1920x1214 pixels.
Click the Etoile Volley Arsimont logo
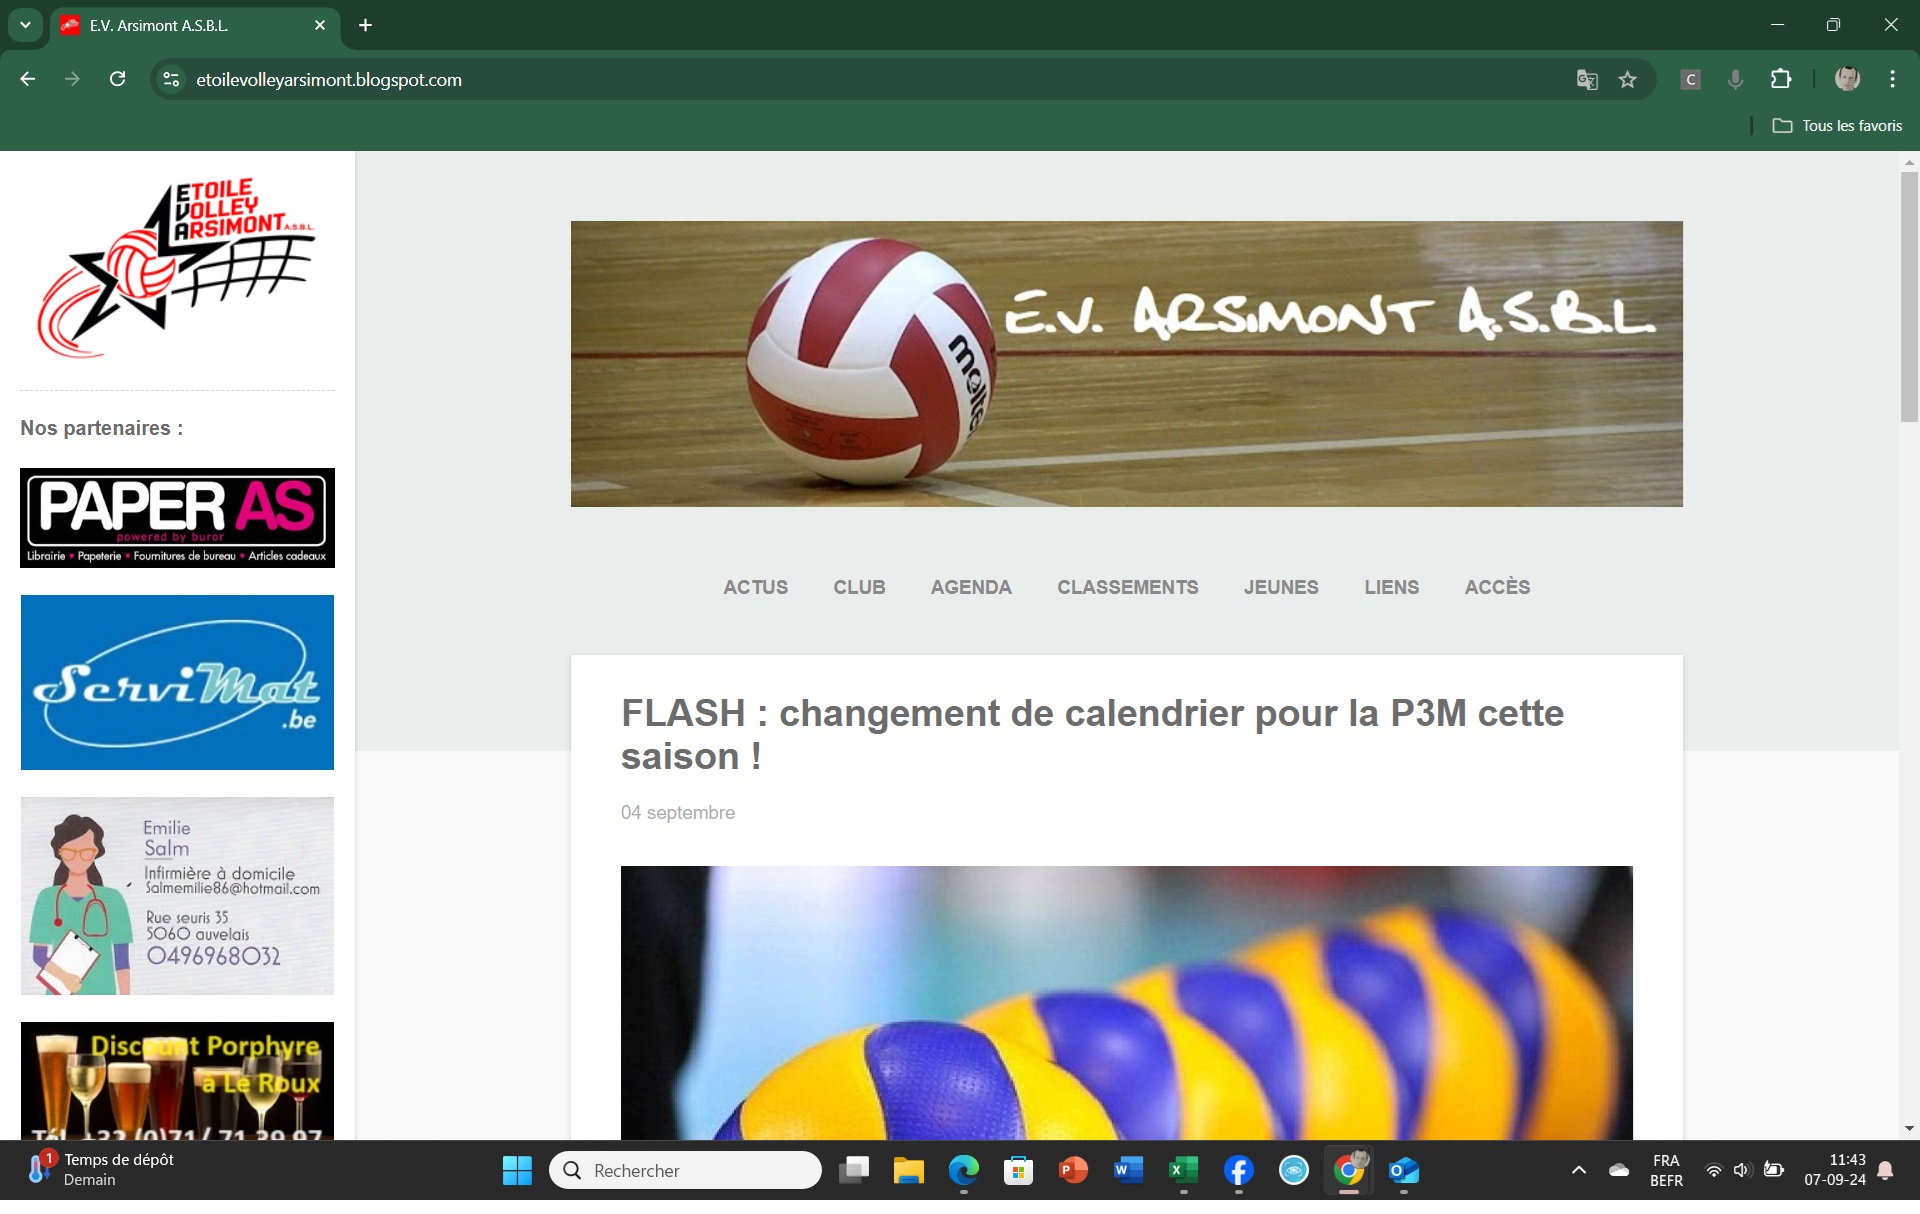click(x=177, y=267)
